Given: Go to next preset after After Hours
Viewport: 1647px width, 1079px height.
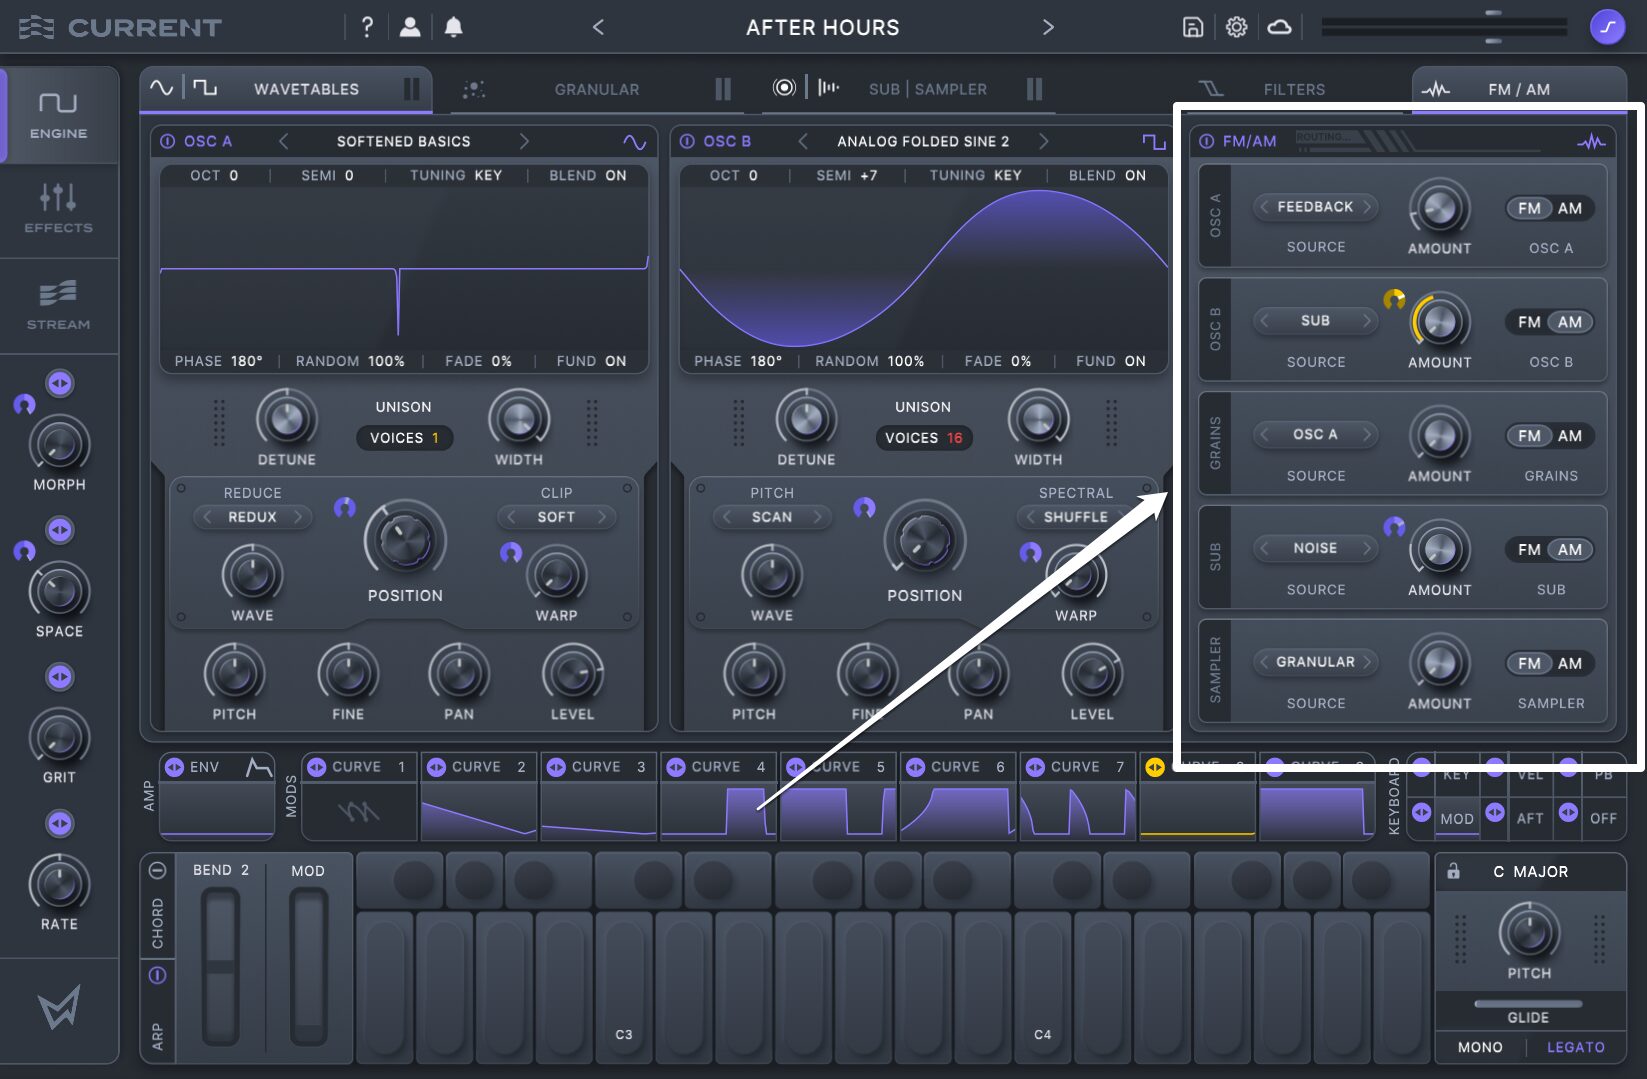Looking at the screenshot, I should pos(1048,27).
